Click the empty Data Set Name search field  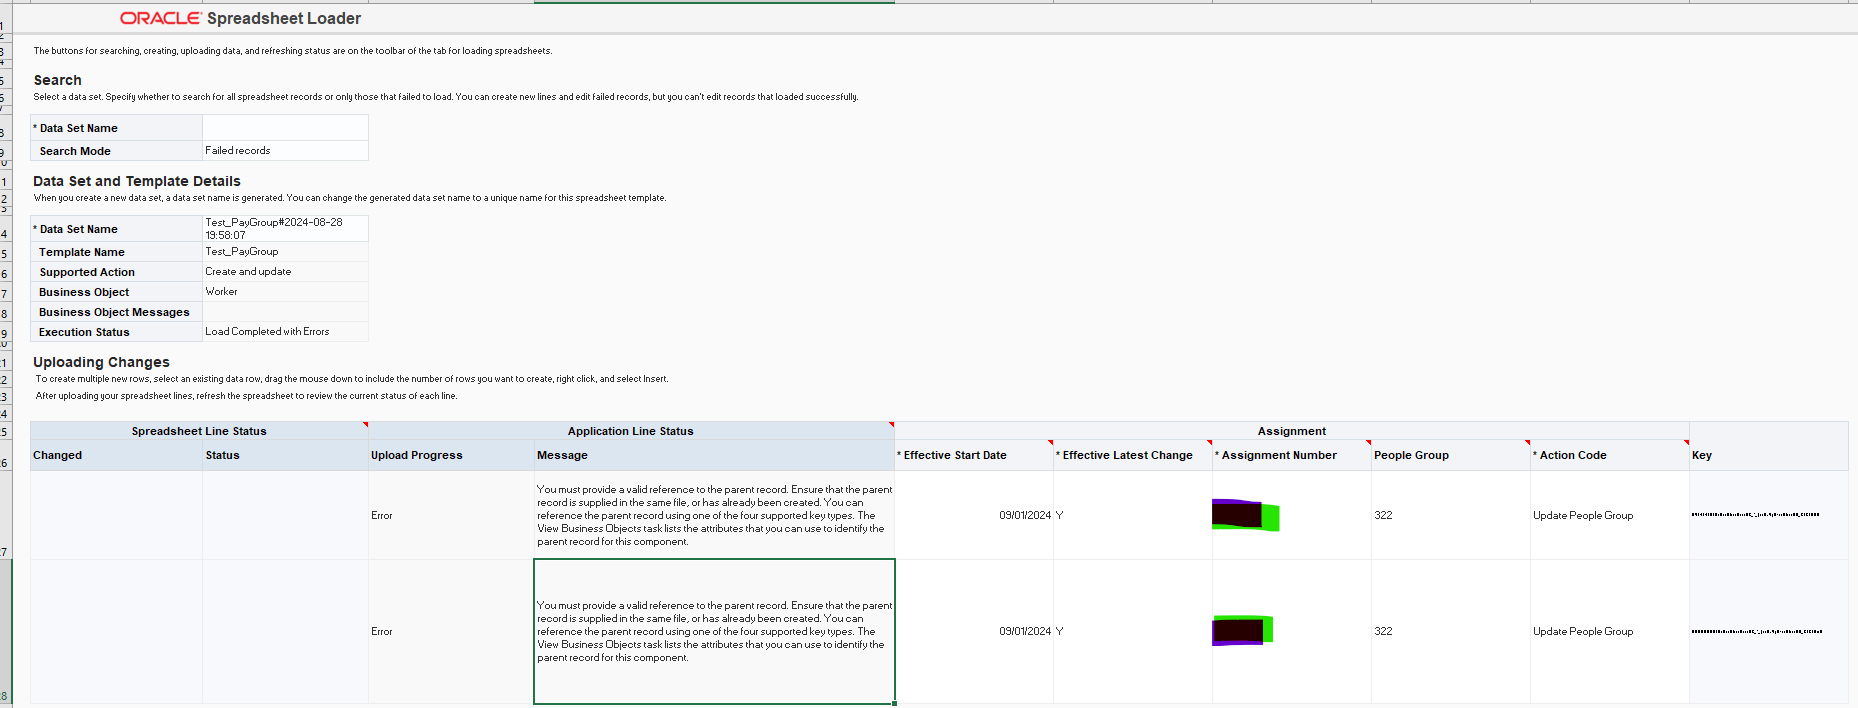click(285, 127)
